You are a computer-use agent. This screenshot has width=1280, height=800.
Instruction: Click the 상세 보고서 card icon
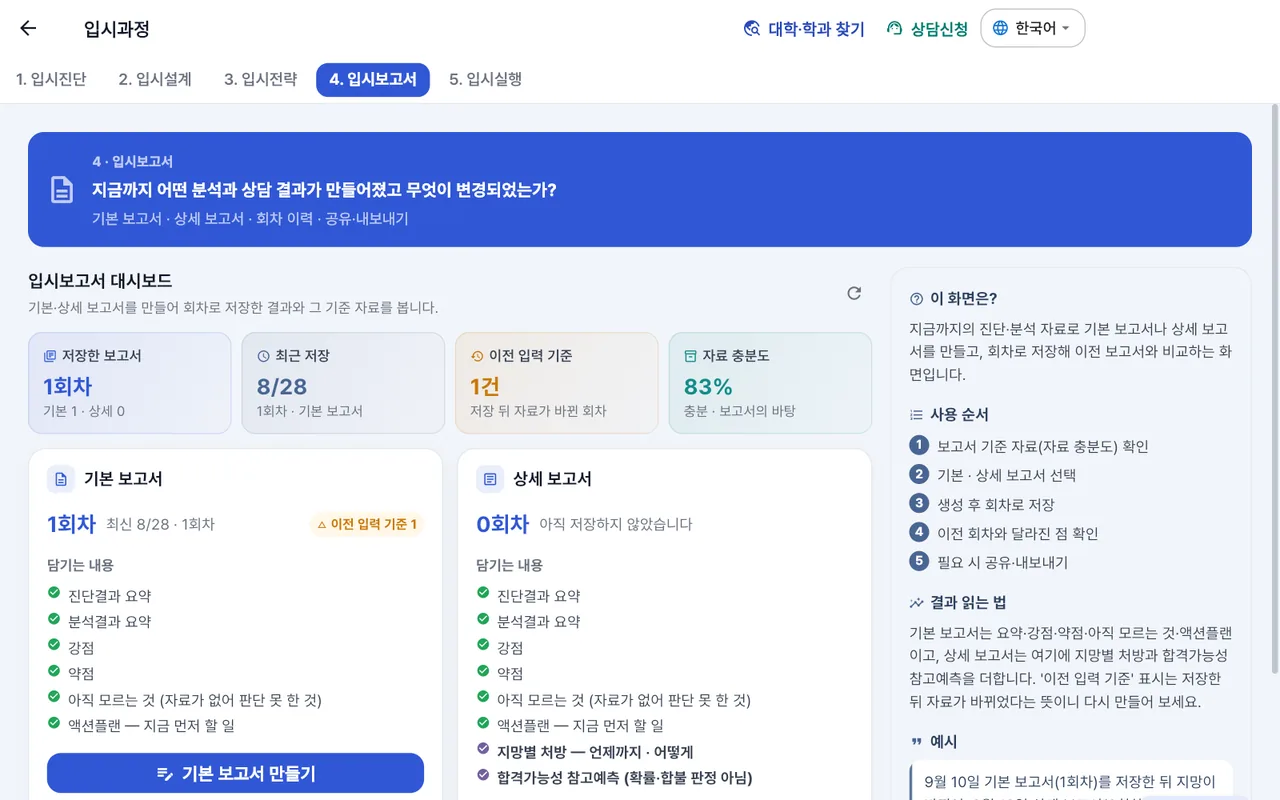(490, 479)
